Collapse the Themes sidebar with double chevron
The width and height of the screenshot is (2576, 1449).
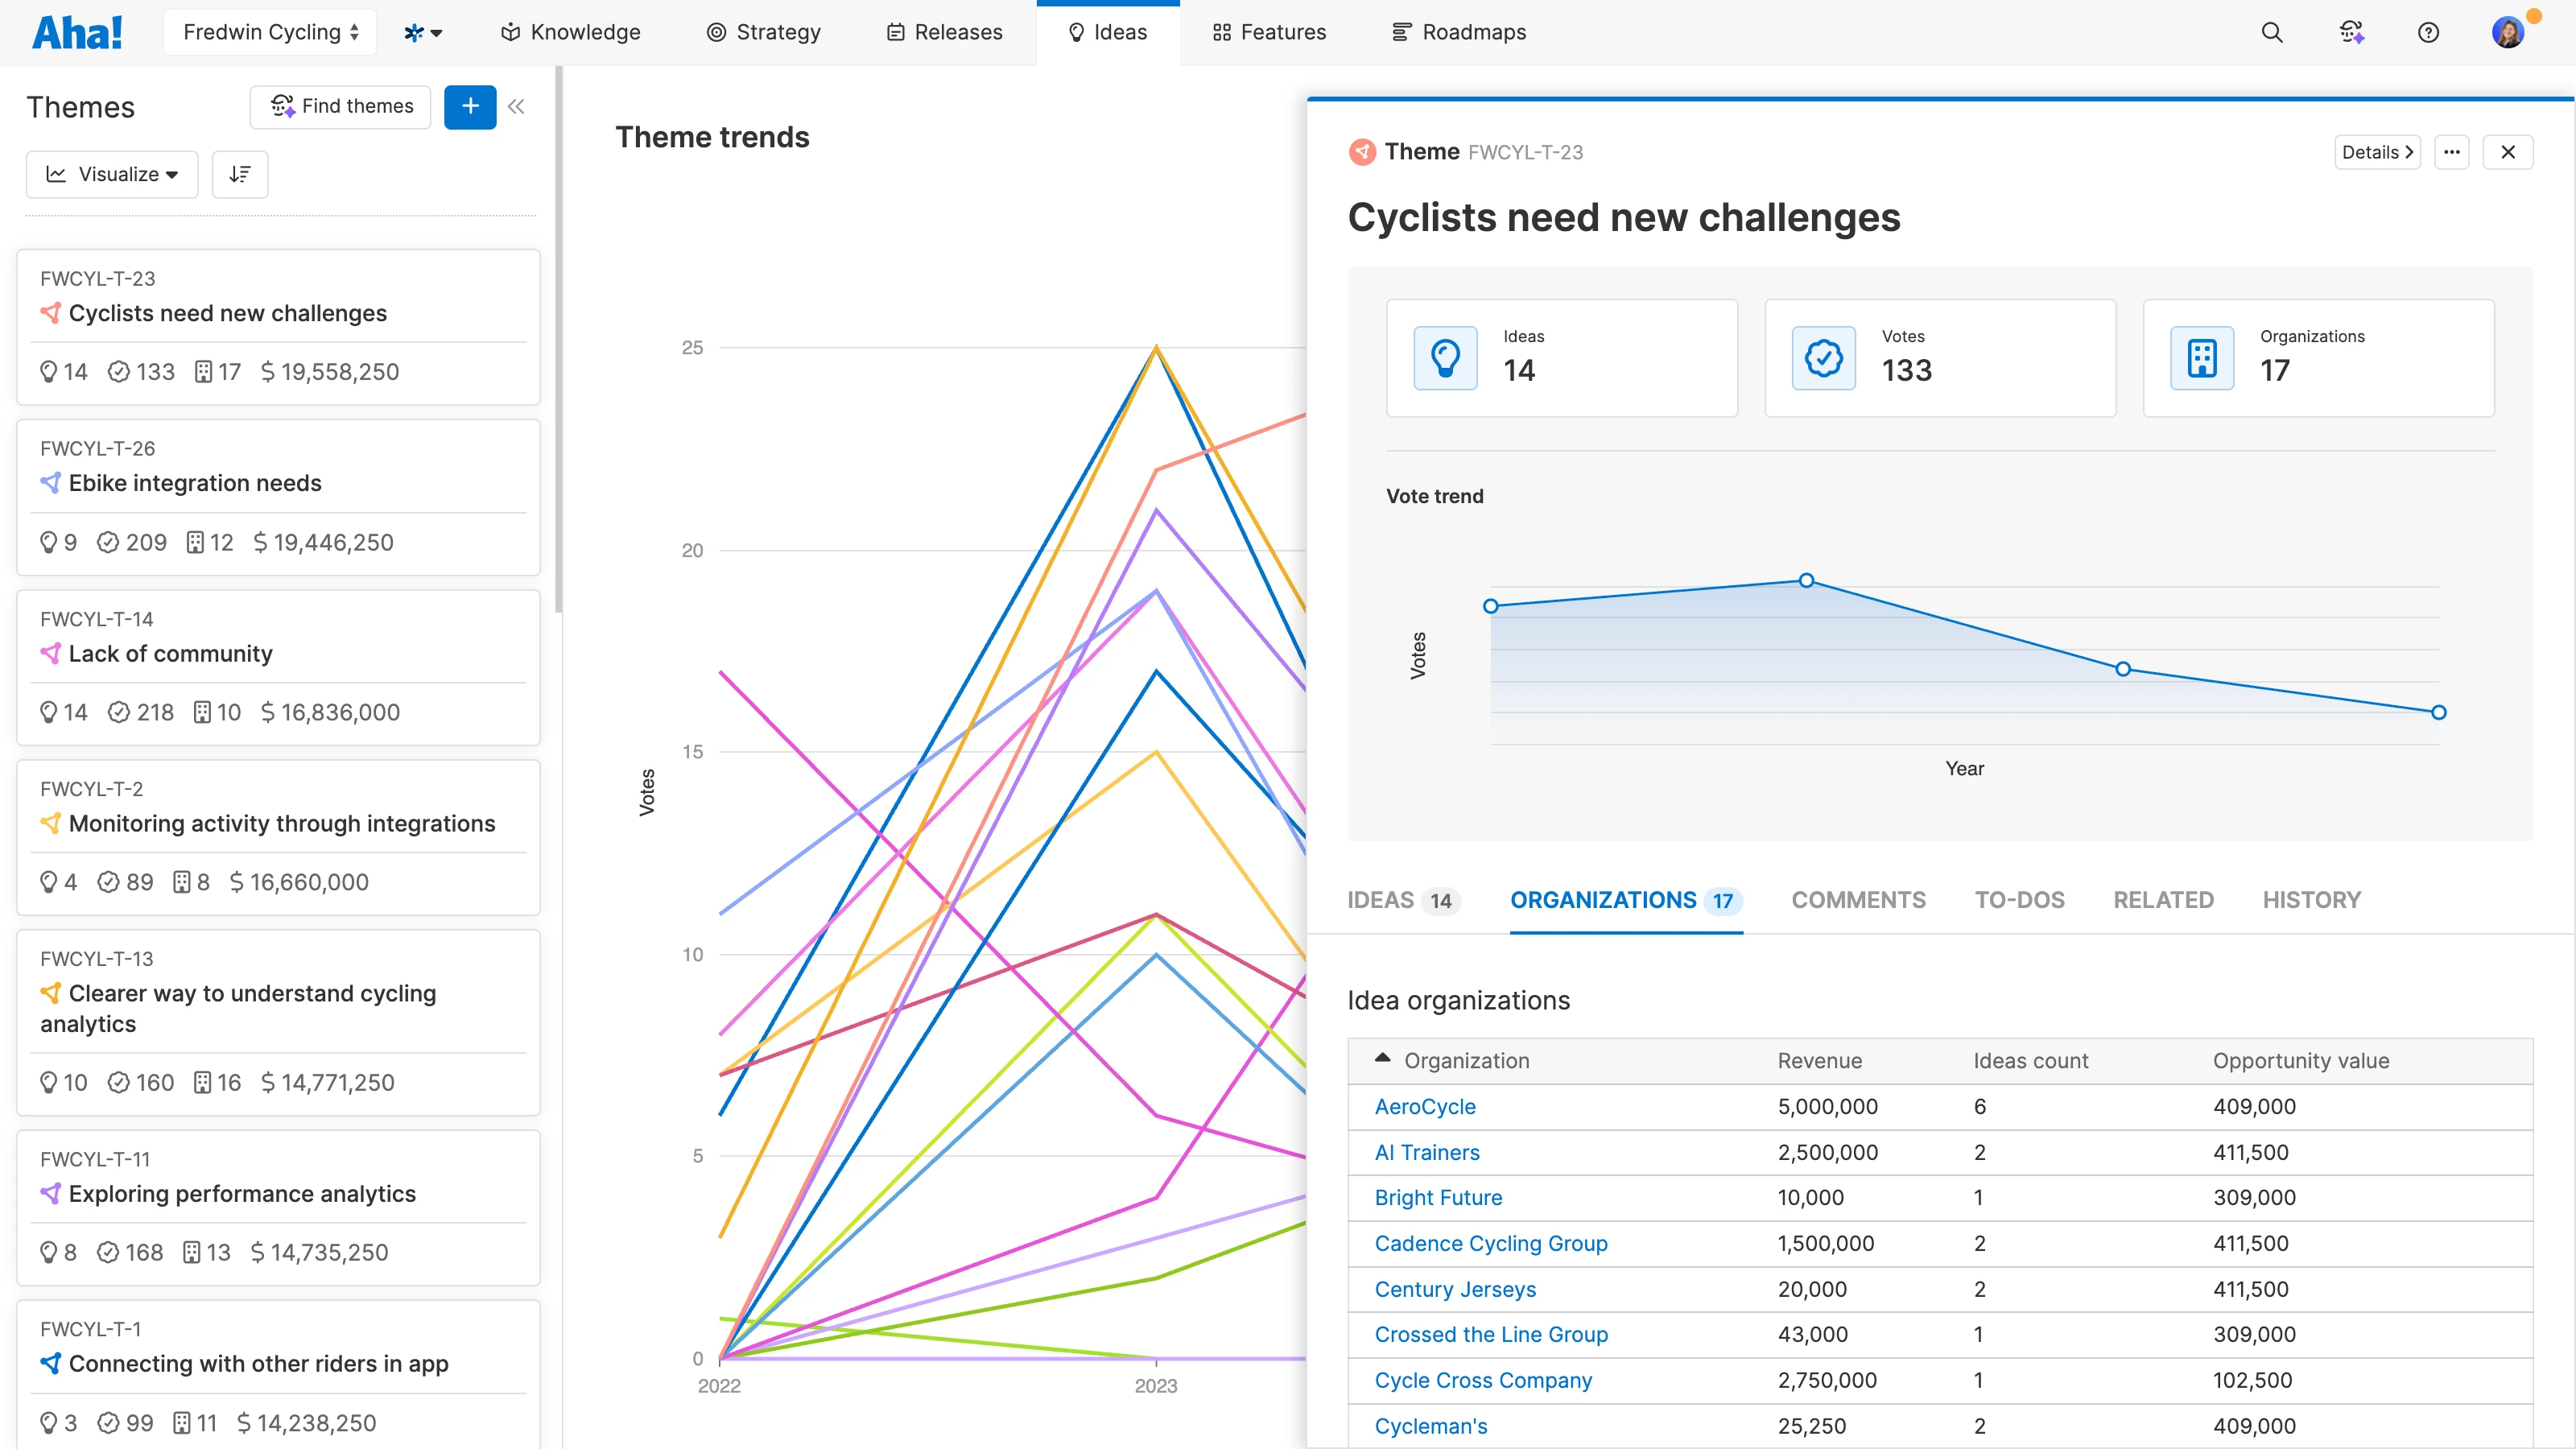pyautogui.click(x=516, y=106)
